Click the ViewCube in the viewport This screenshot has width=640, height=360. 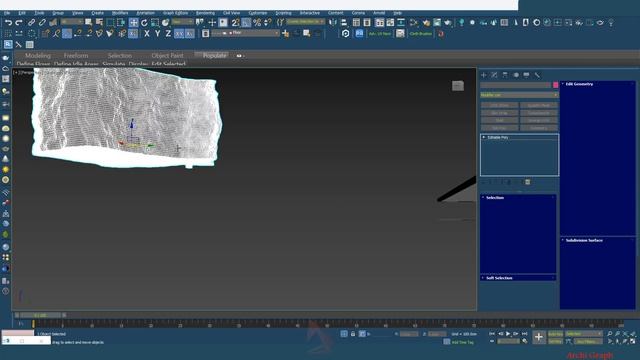coord(458,86)
